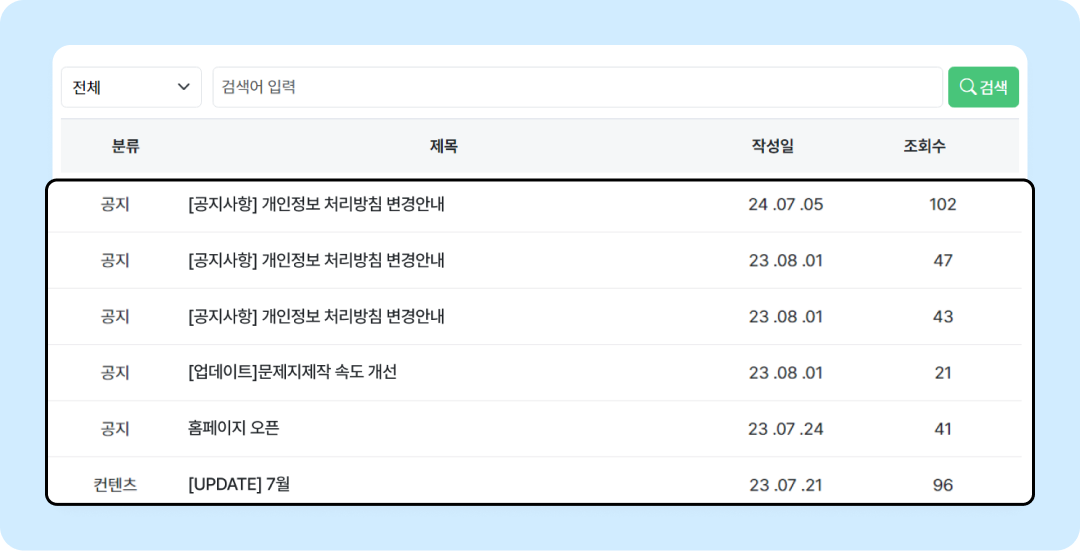Open the 전체 category dropdown
Image resolution: width=1080 pixels, height=551 pixels.
tap(131, 87)
